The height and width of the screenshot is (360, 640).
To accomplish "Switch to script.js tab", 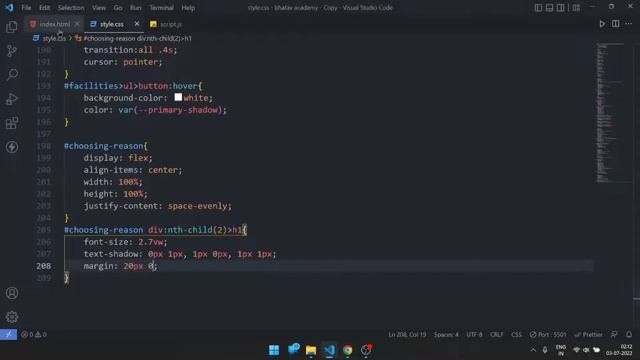I will (166, 24).
